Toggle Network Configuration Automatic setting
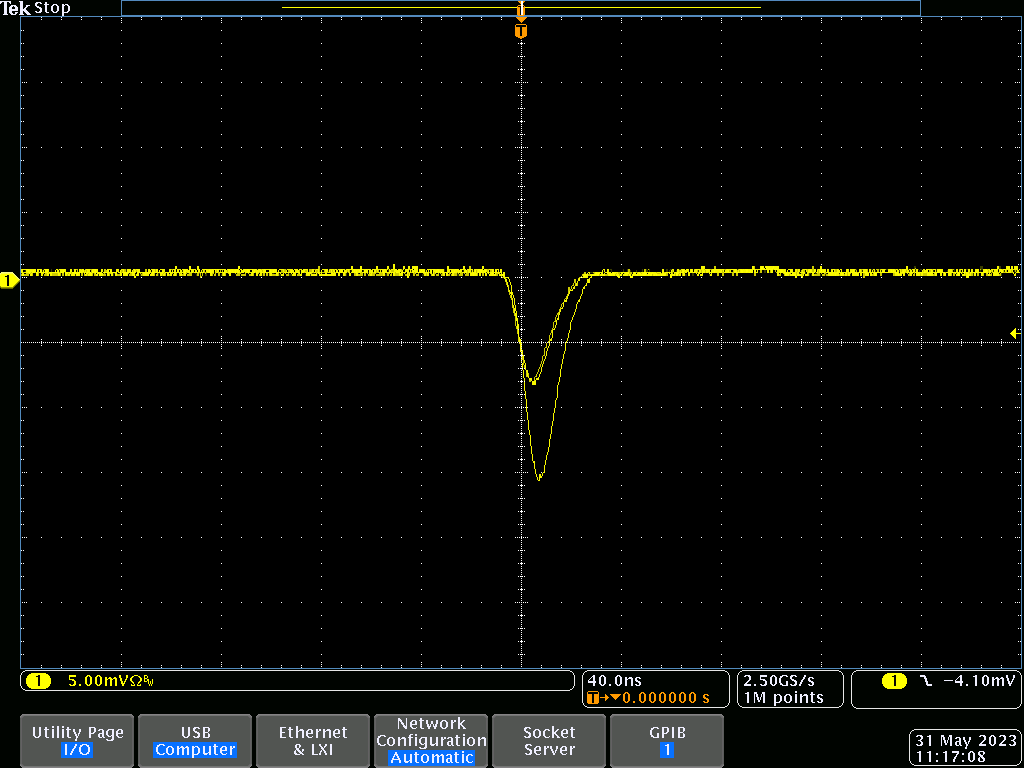The width and height of the screenshot is (1024, 768). (431, 741)
